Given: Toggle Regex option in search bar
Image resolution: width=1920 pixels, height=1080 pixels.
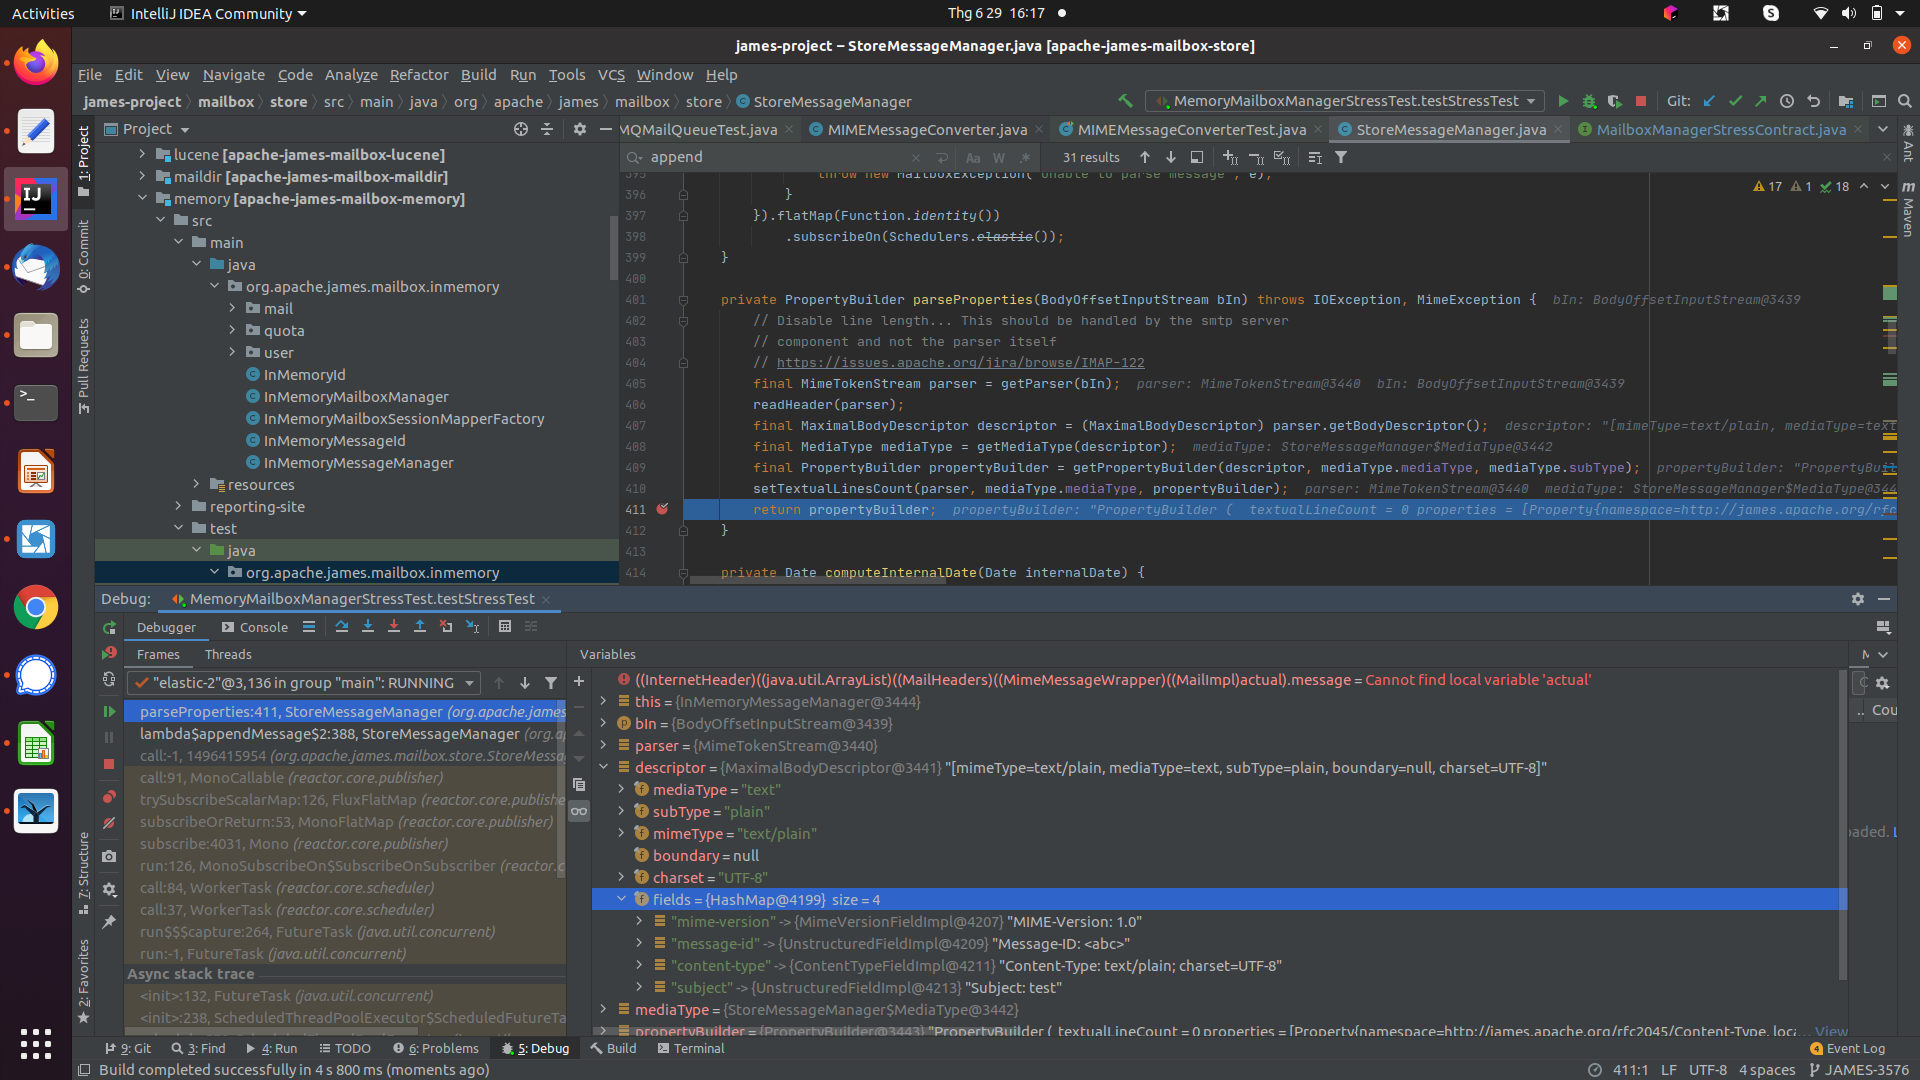Looking at the screenshot, I should (1025, 157).
